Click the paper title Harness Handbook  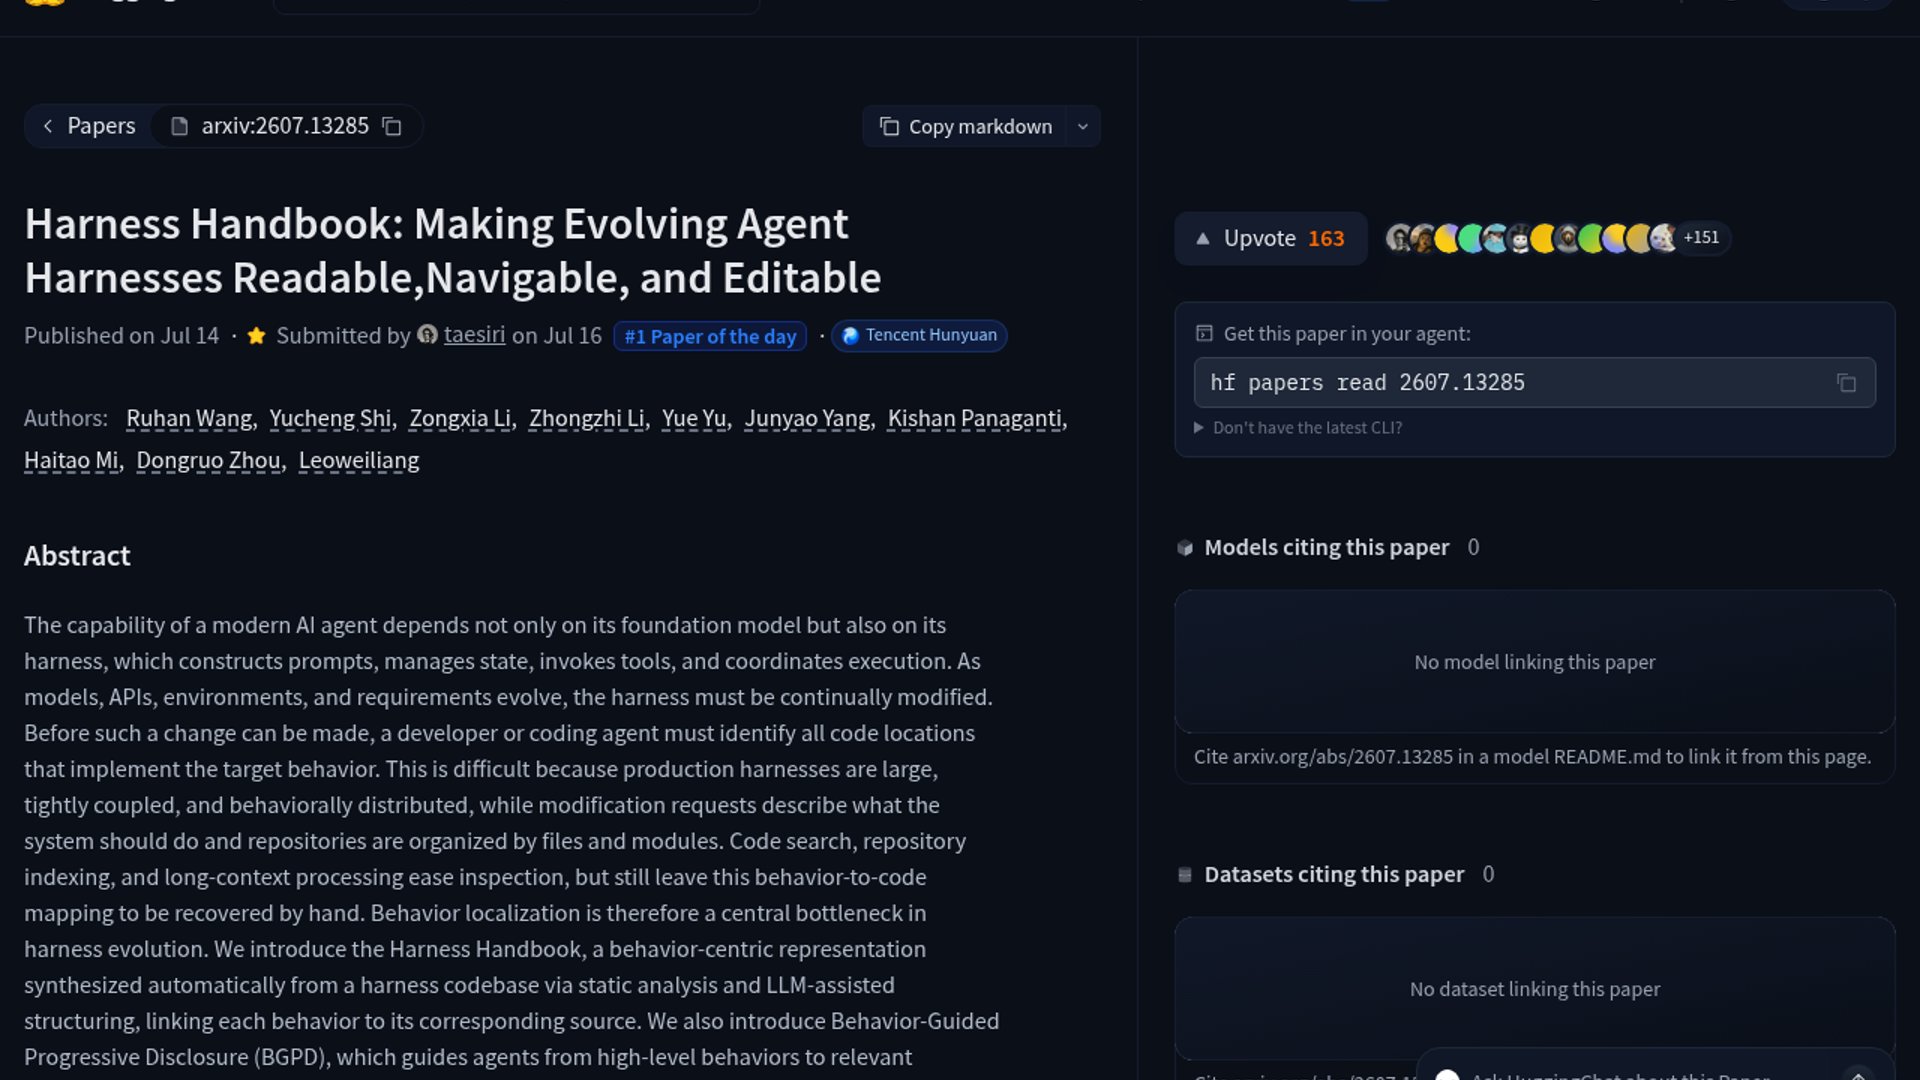453,251
